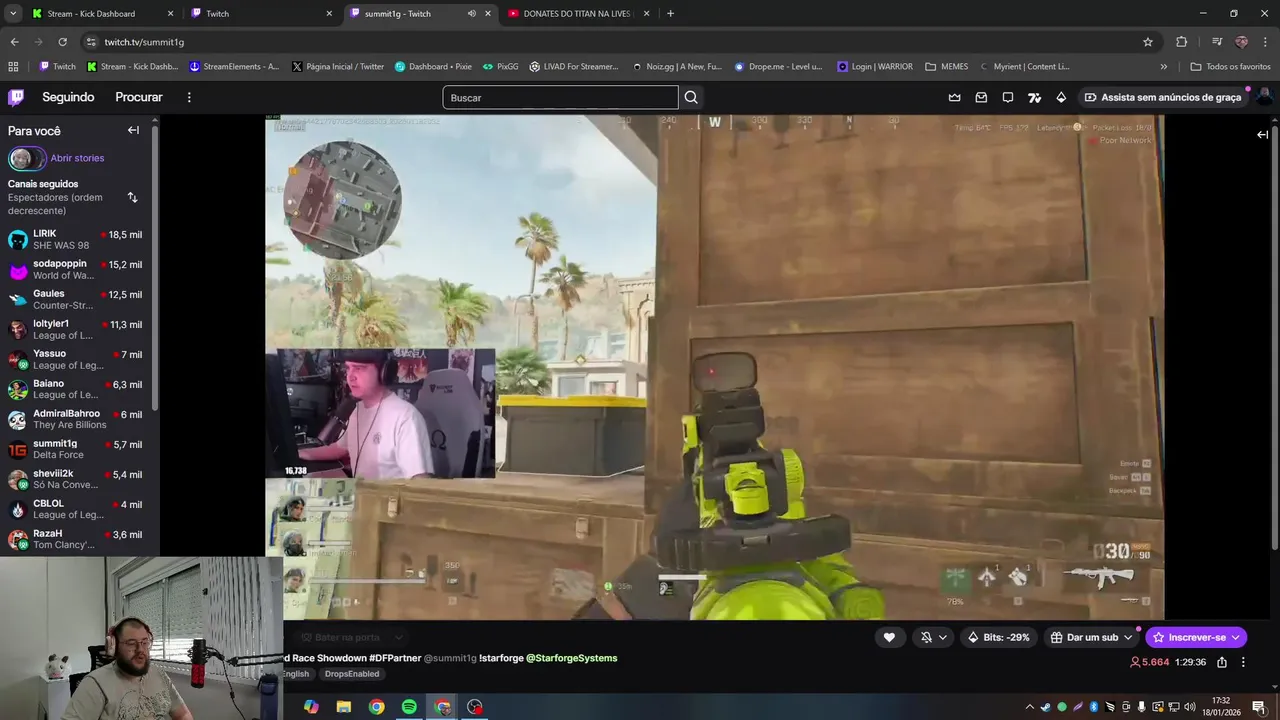Image resolution: width=1280 pixels, height=720 pixels.
Task: Open the browser extensions puzzle icon
Action: tap(1182, 42)
